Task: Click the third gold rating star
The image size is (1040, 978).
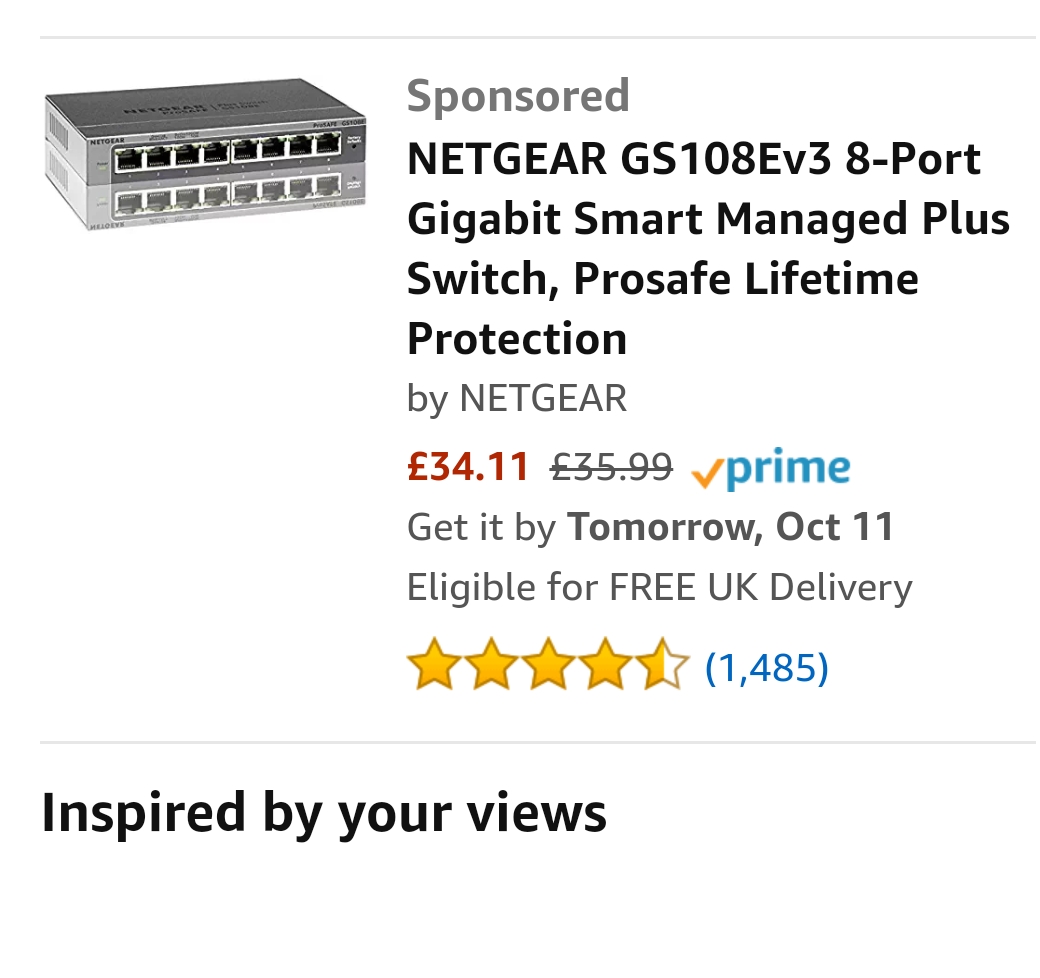Action: tap(548, 667)
